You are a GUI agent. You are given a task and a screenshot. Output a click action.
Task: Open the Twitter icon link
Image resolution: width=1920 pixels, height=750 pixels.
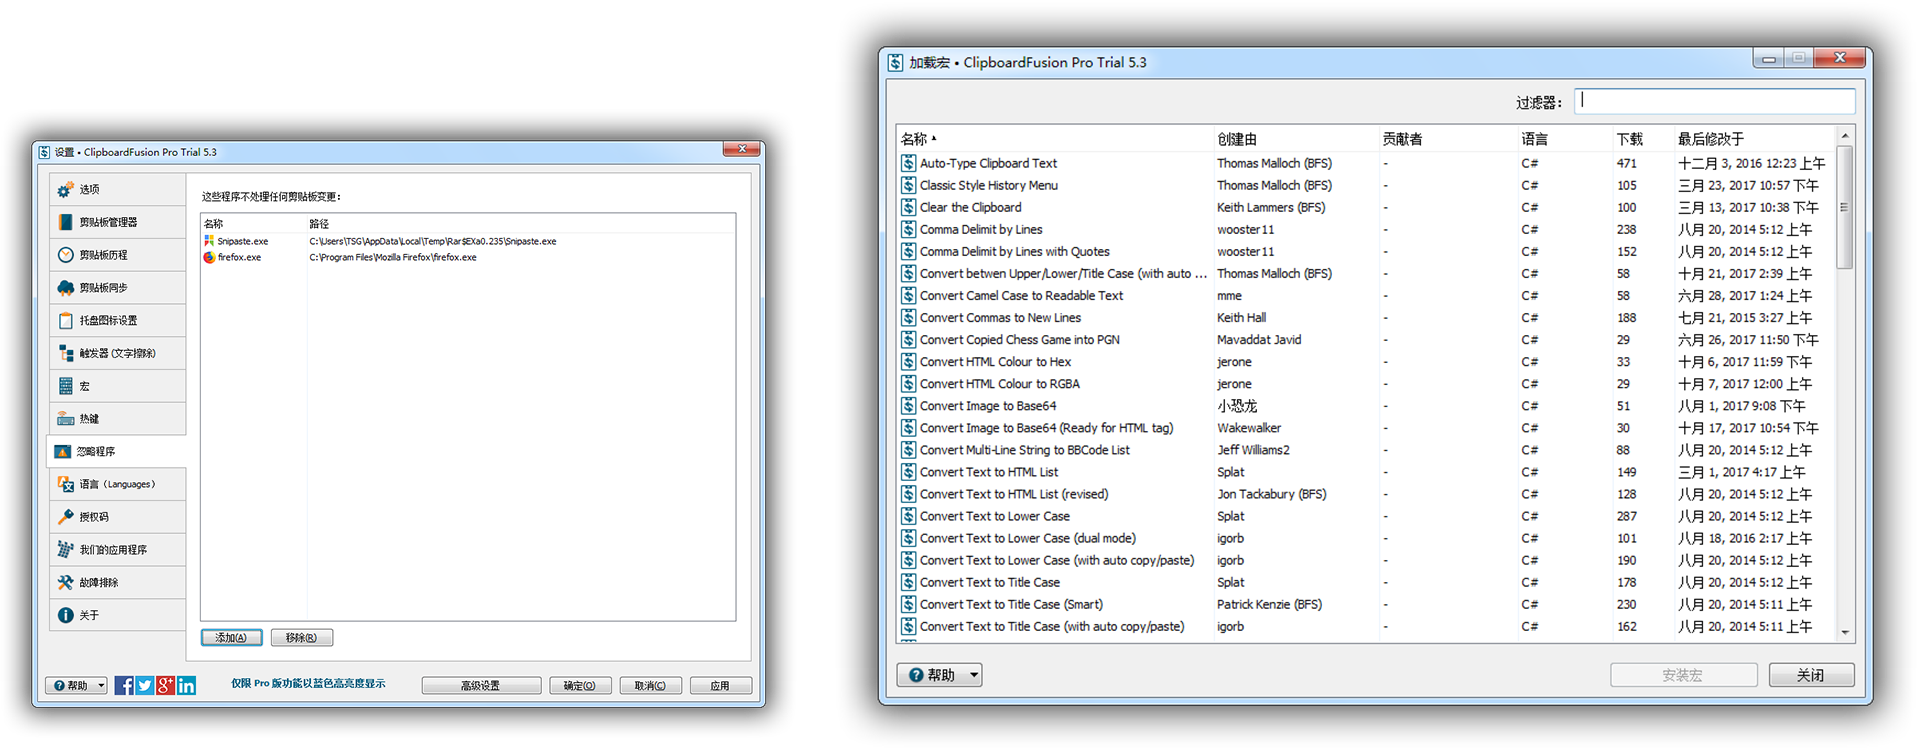(145, 685)
